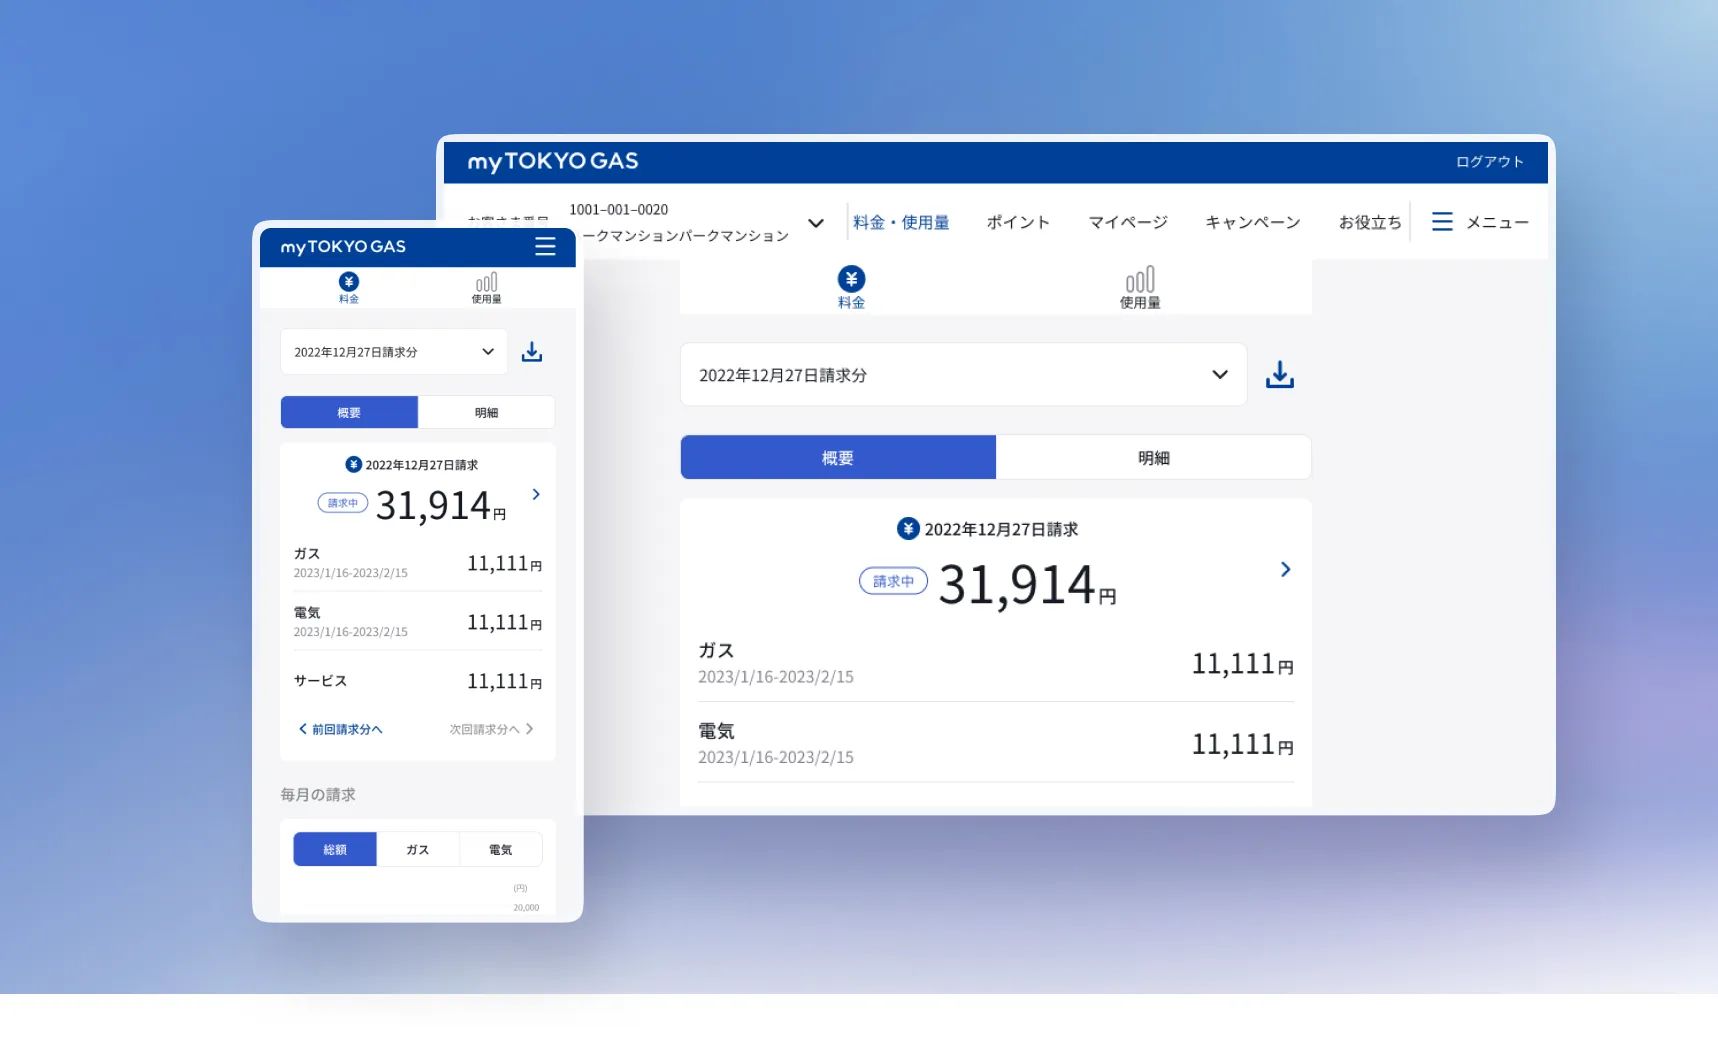This screenshot has width=1718, height=1046.
Task: Switch to 明細 in mobile view
Action: click(x=486, y=413)
